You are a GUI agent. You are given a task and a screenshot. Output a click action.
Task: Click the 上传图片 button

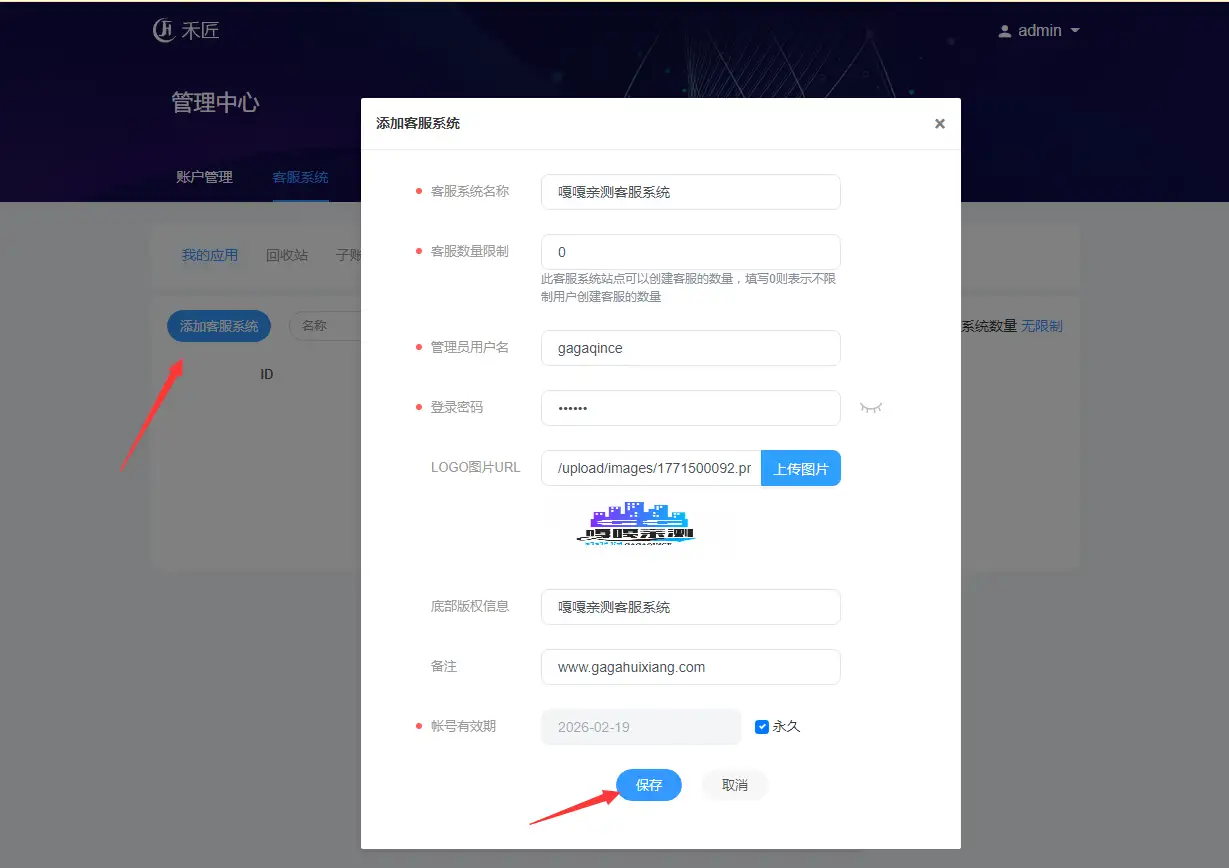(x=800, y=468)
